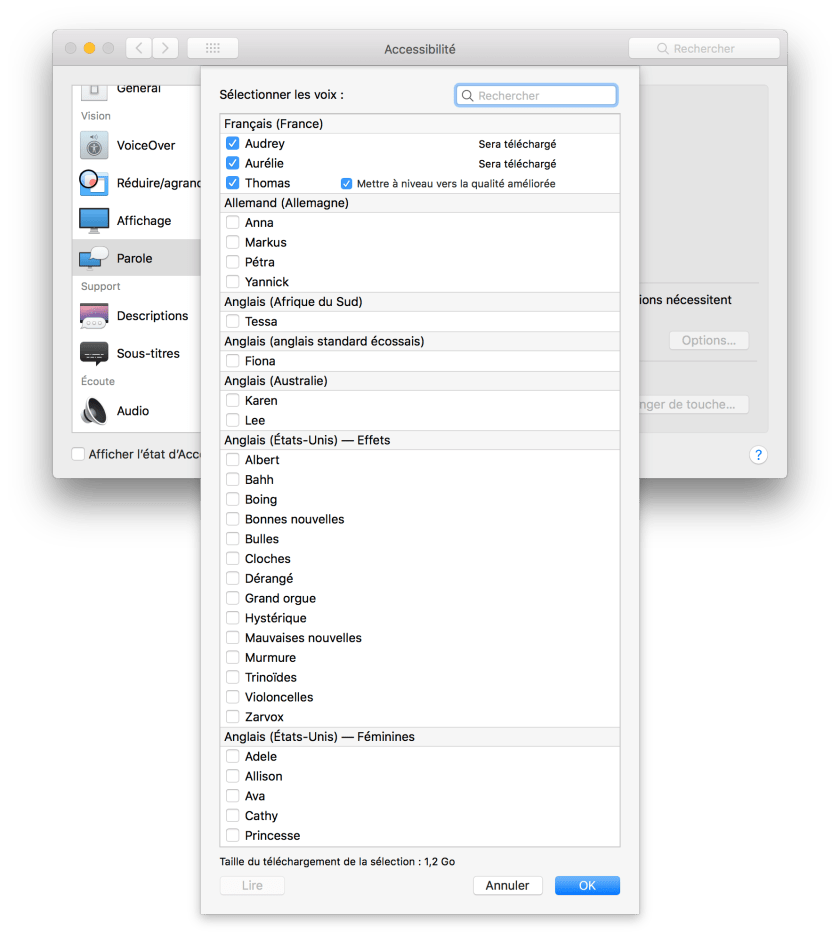Toggle Afficher l'état d'Accessibilité checkbox
The width and height of the screenshot is (840, 934).
[x=78, y=455]
